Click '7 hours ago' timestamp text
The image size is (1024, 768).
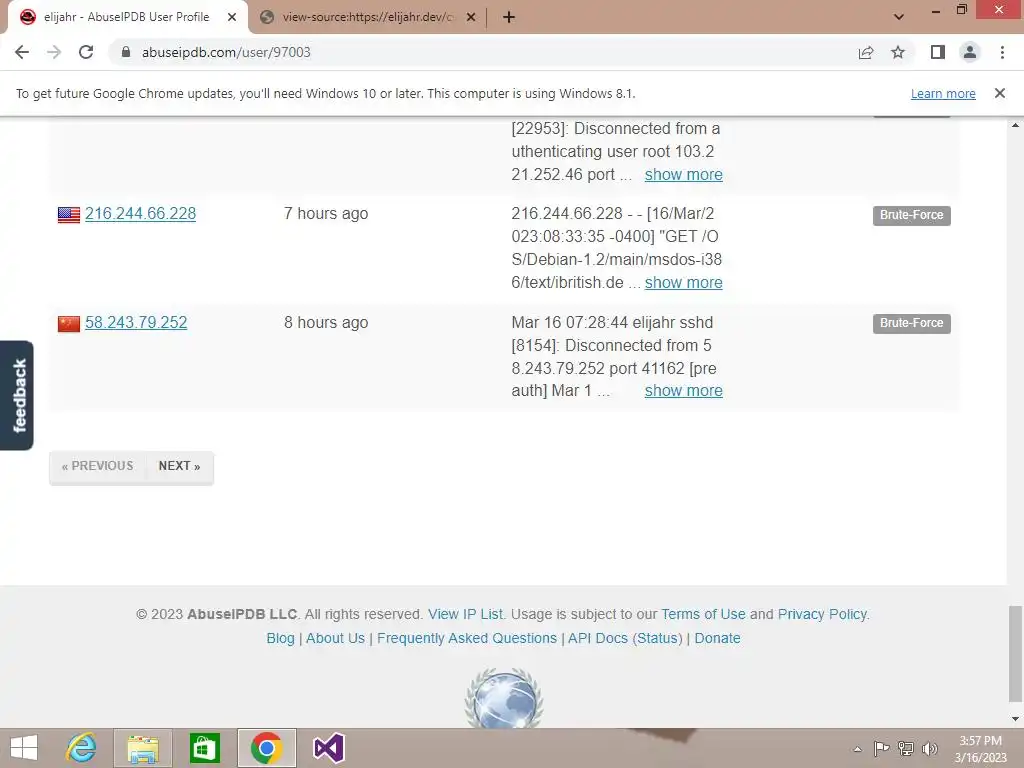click(326, 214)
